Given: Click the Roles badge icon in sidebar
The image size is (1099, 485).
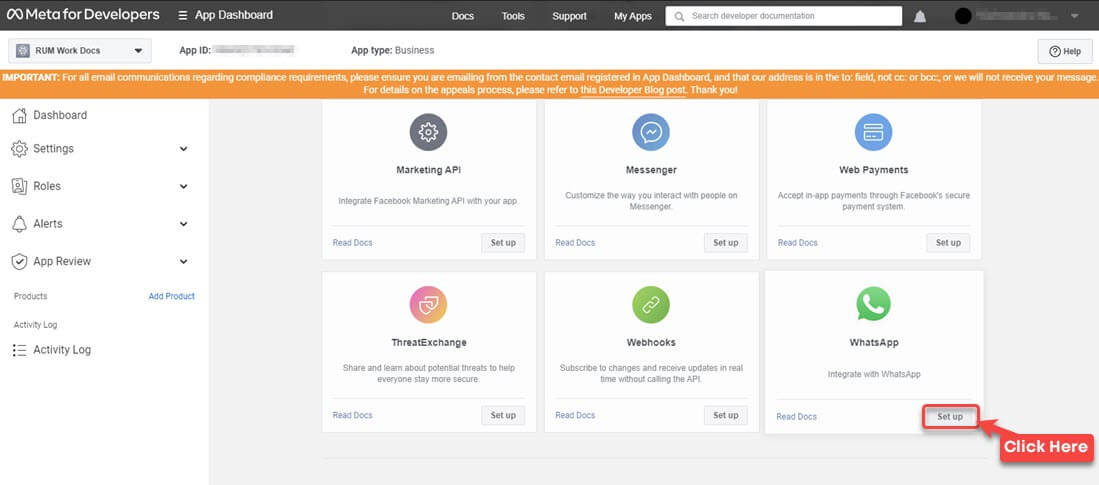Looking at the screenshot, I should click(20, 186).
